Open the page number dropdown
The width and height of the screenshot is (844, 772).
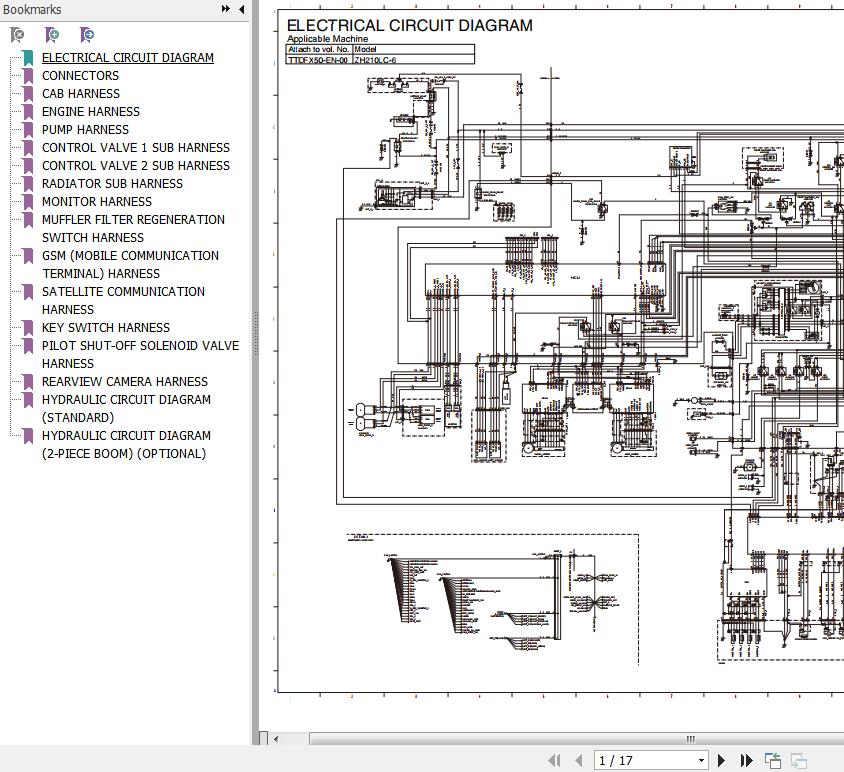(x=701, y=761)
